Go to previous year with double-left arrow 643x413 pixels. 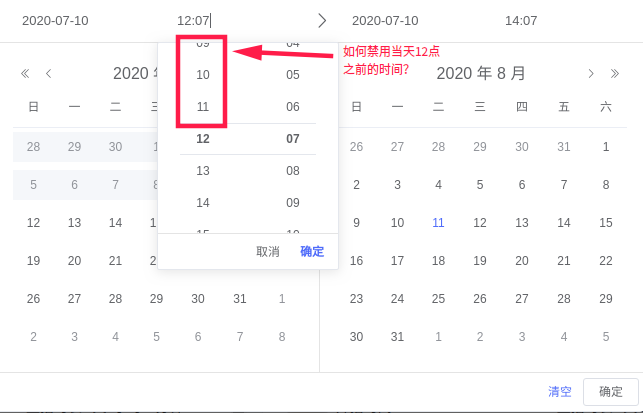pos(25,74)
